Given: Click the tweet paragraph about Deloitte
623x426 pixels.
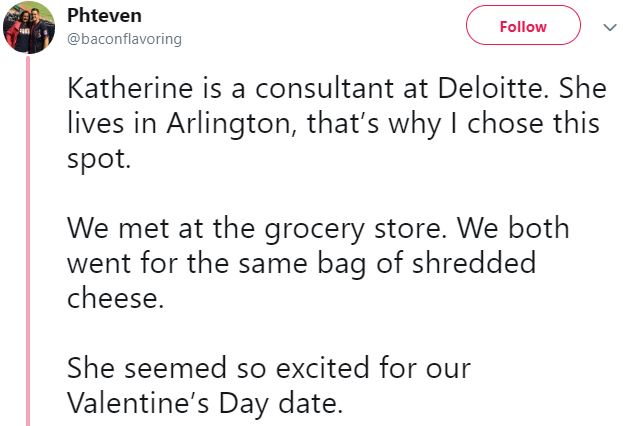Looking at the screenshot, I should [337, 123].
